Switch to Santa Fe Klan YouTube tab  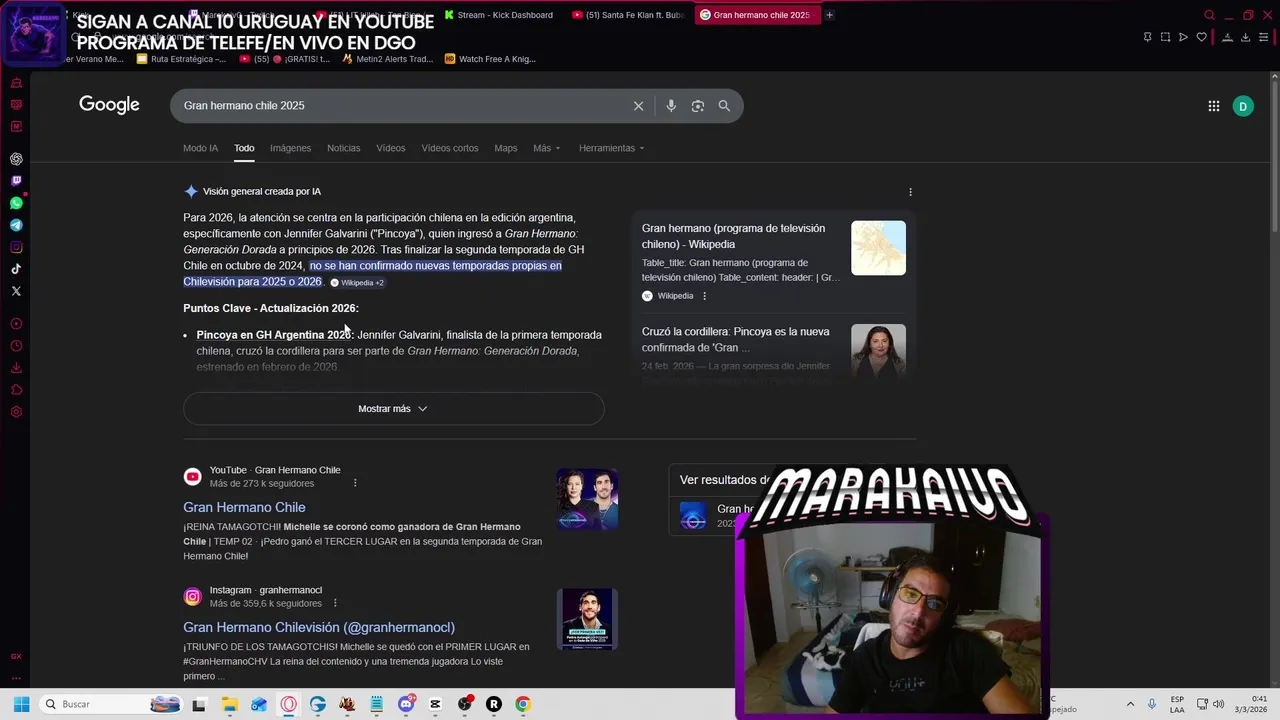pos(628,15)
